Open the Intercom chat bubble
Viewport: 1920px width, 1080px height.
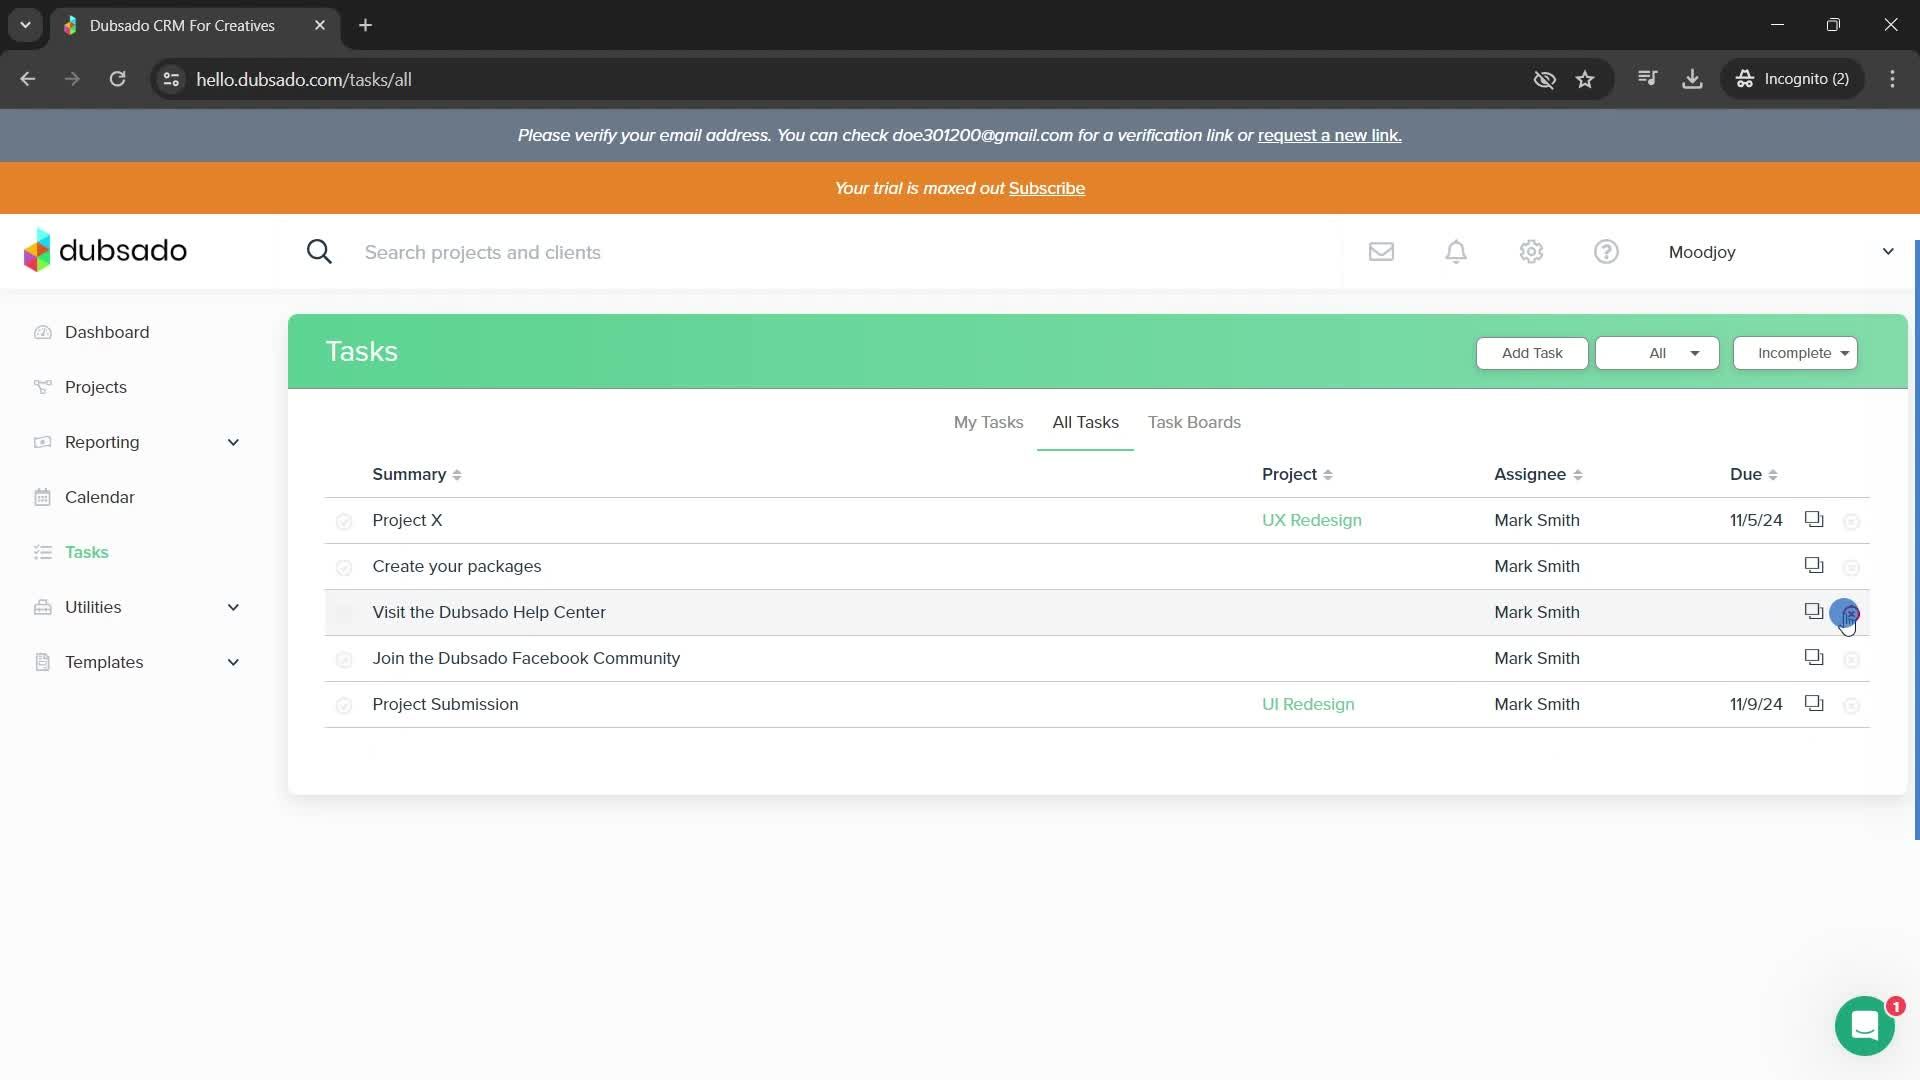point(1864,1026)
